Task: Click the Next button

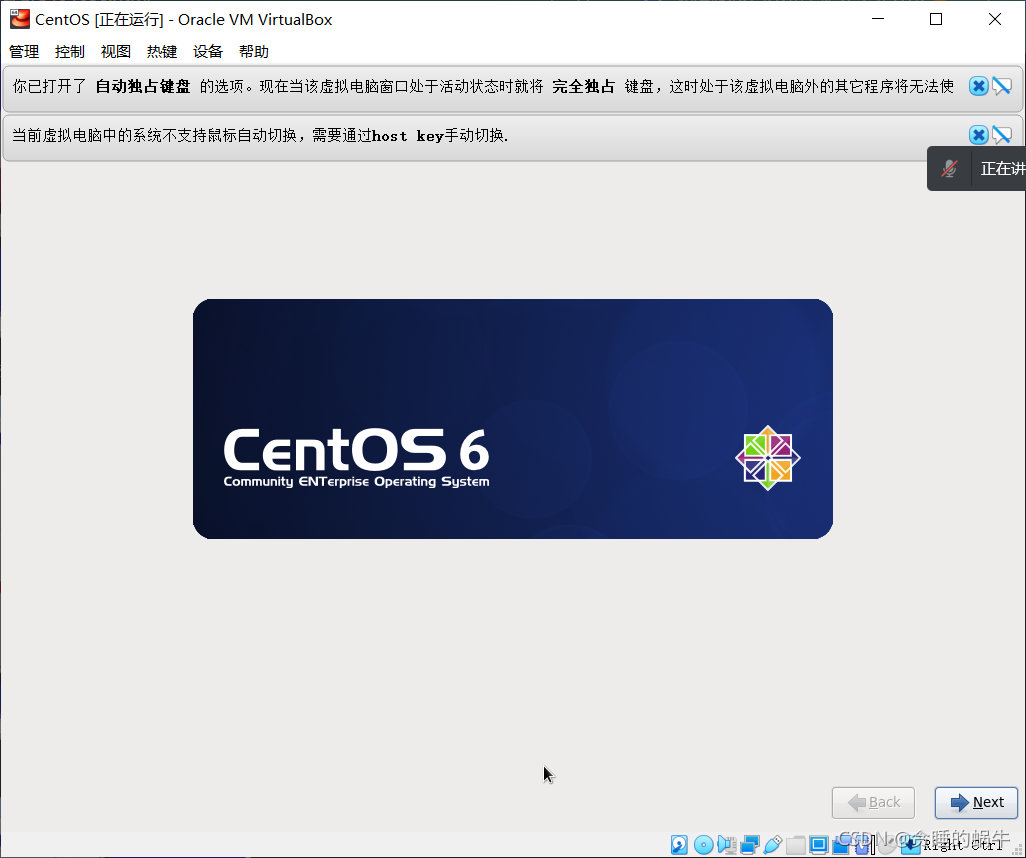Action: (x=976, y=802)
